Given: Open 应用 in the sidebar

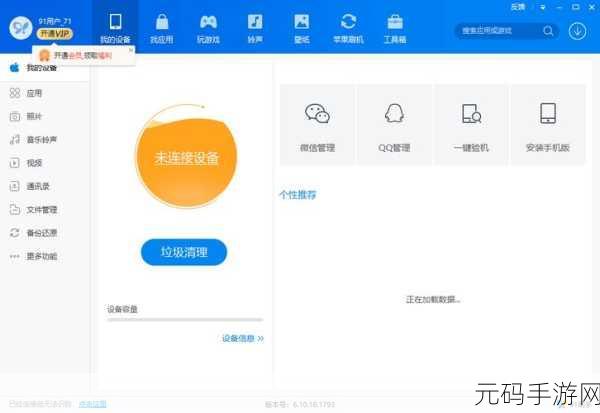Looking at the screenshot, I should (45, 93).
